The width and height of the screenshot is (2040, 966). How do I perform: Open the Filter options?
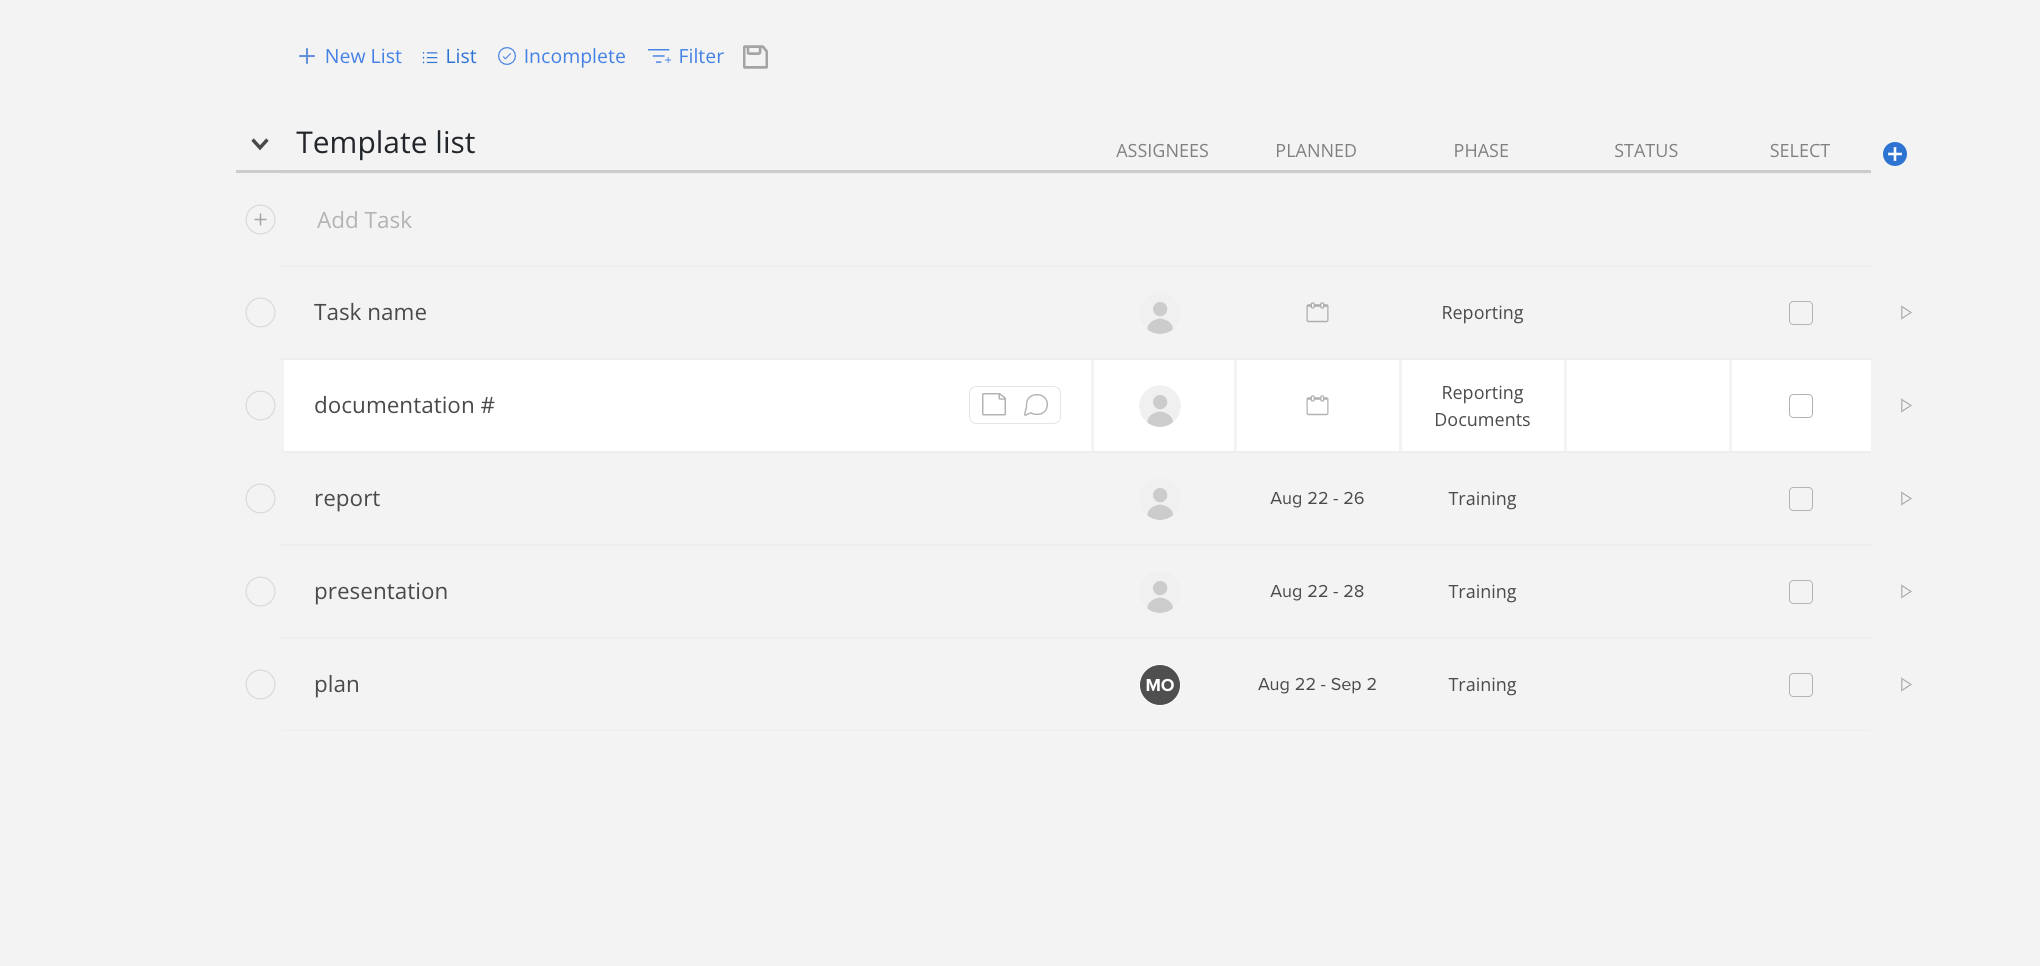[685, 56]
